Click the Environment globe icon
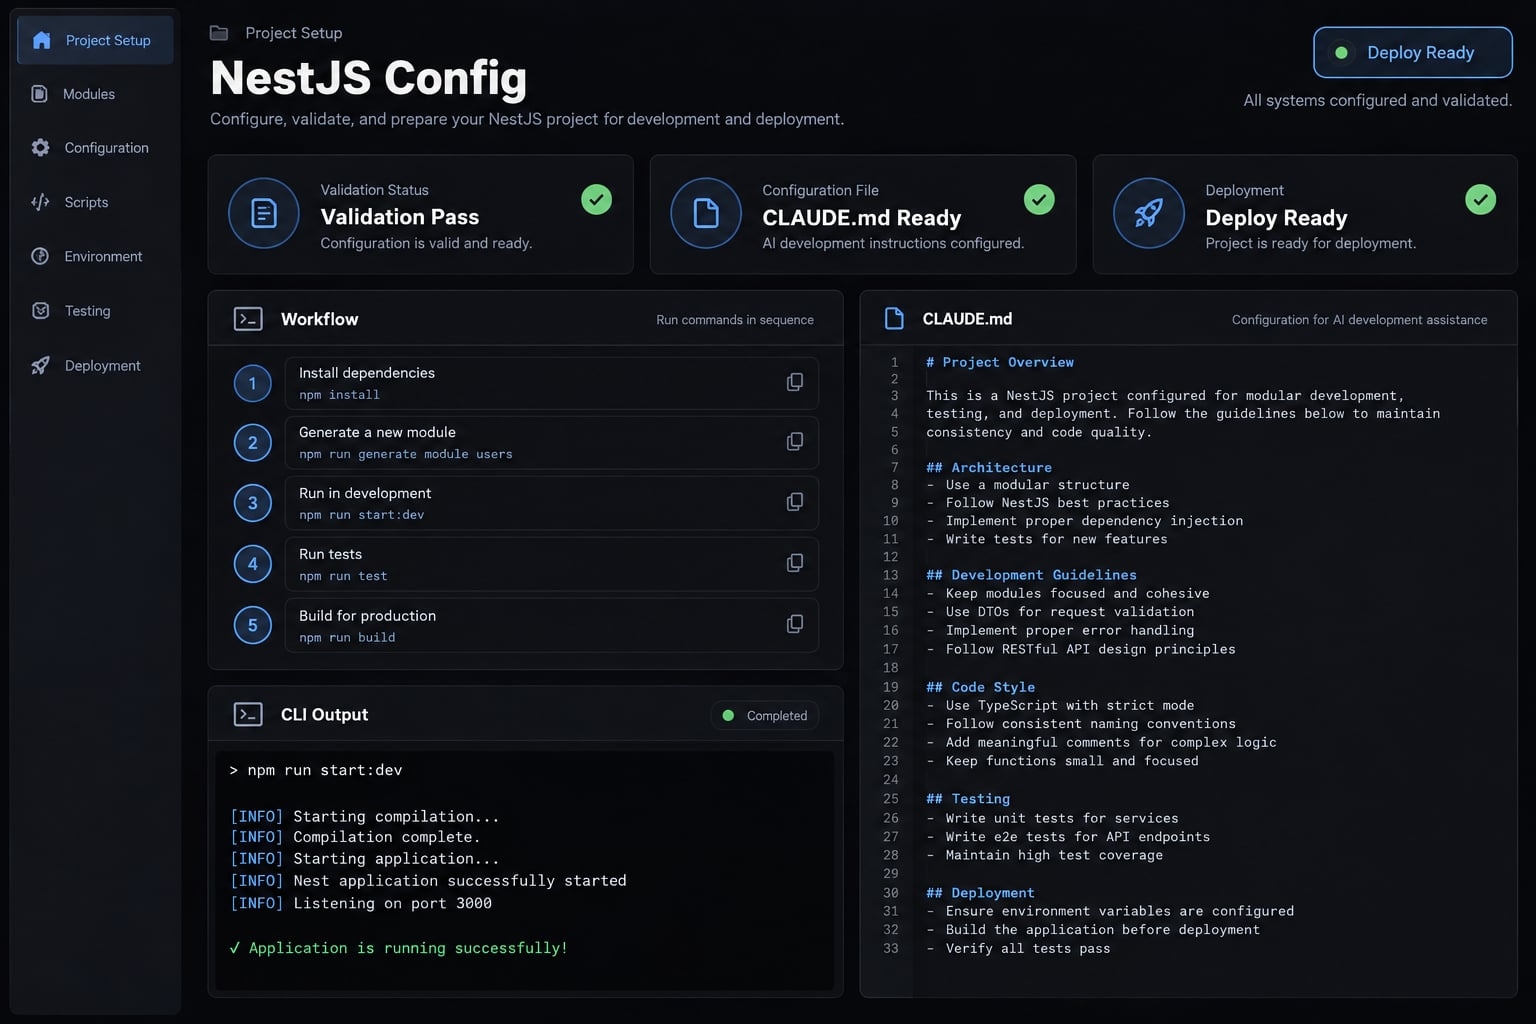The width and height of the screenshot is (1536, 1024). coord(40,256)
